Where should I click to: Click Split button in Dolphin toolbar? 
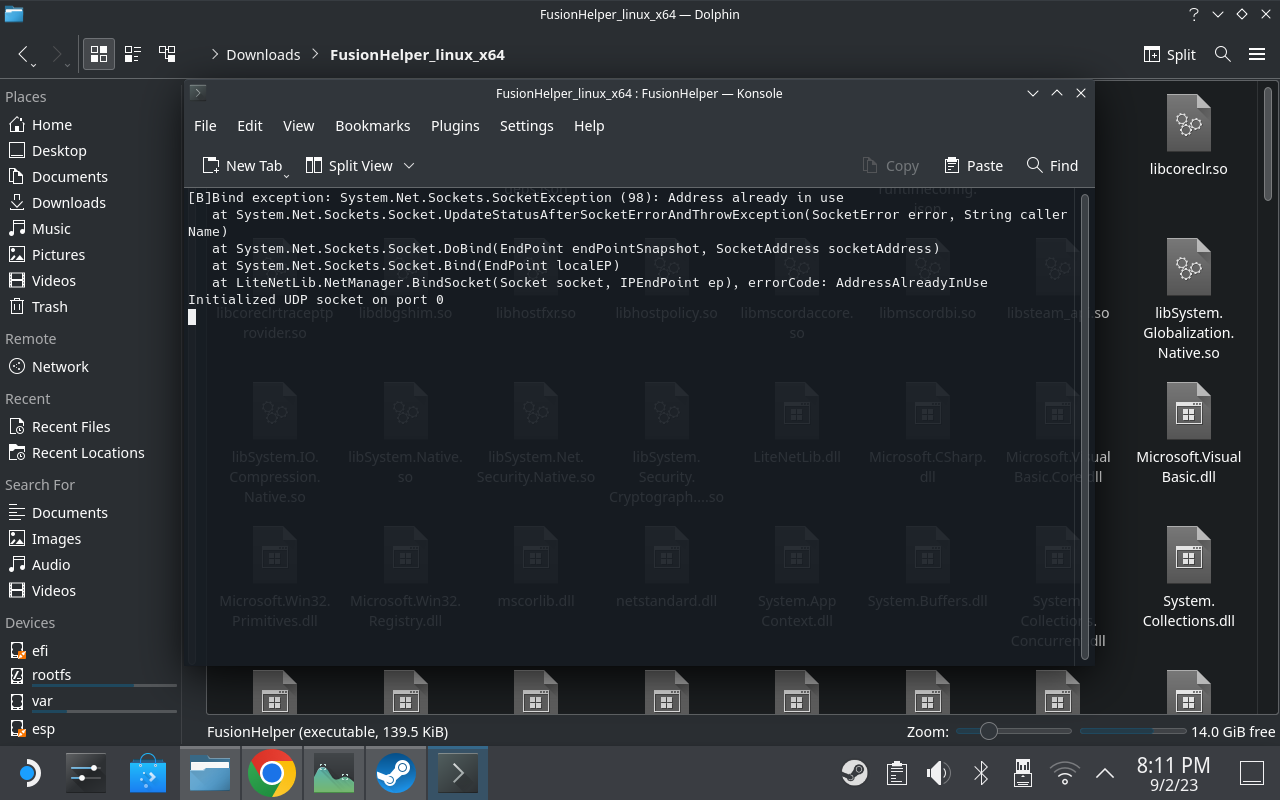(x=1170, y=54)
